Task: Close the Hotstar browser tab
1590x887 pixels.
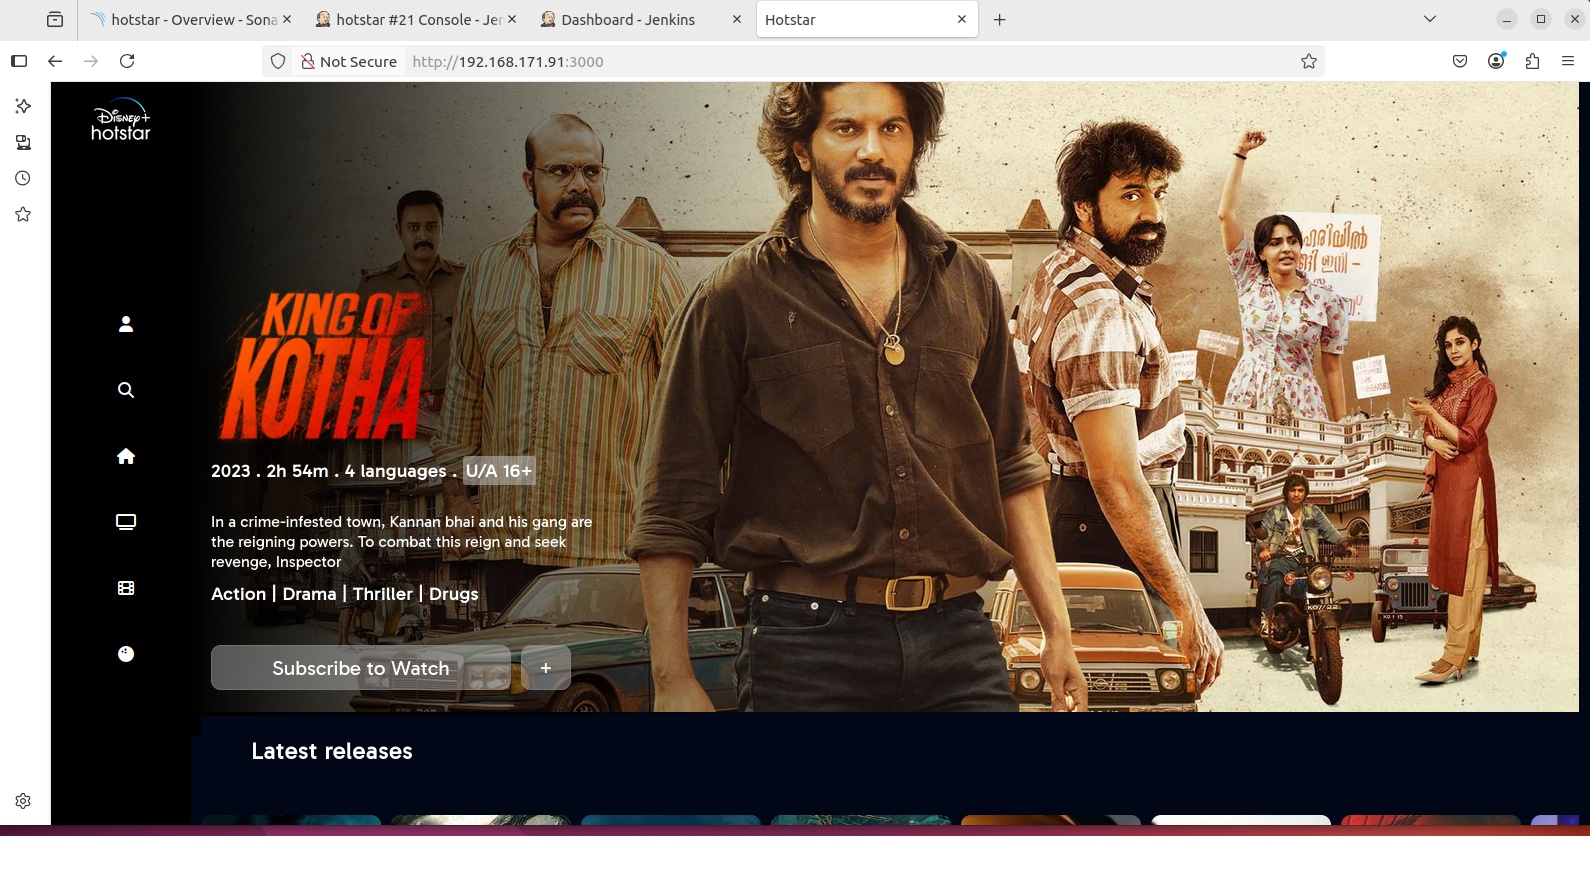Action: (x=962, y=19)
